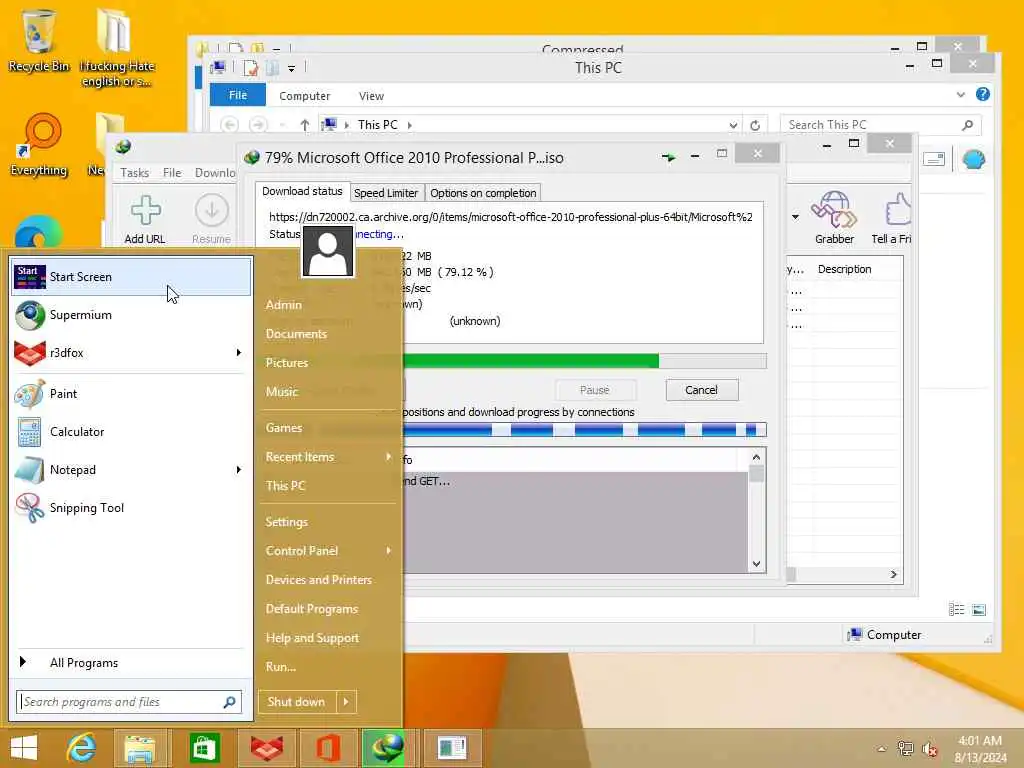The image size is (1024, 768).
Task: Open Notepad from the start menu
Action: pyautogui.click(x=121, y=470)
